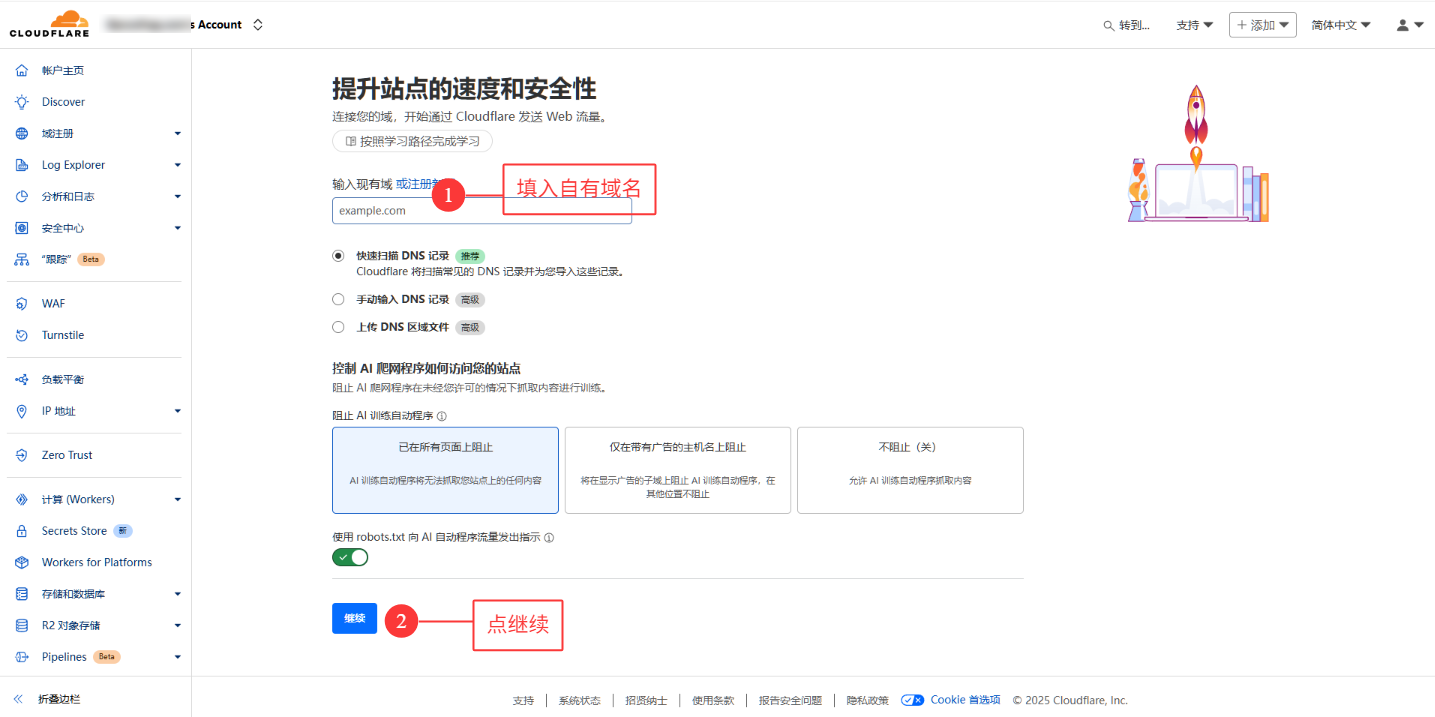The width and height of the screenshot is (1435, 717).
Task: Expand the 分析和日志 sidebar arrow
Action: click(x=177, y=197)
